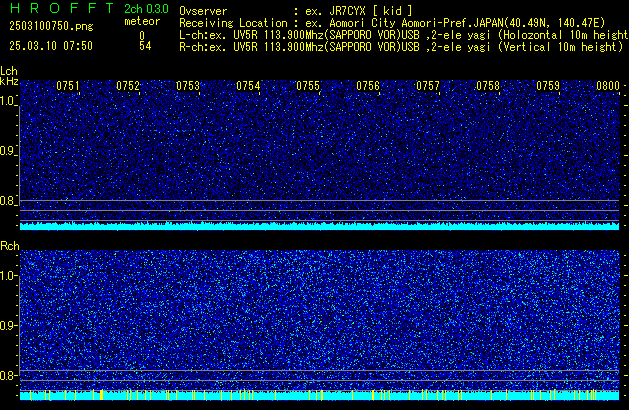Click the kHz unit label

9,81
